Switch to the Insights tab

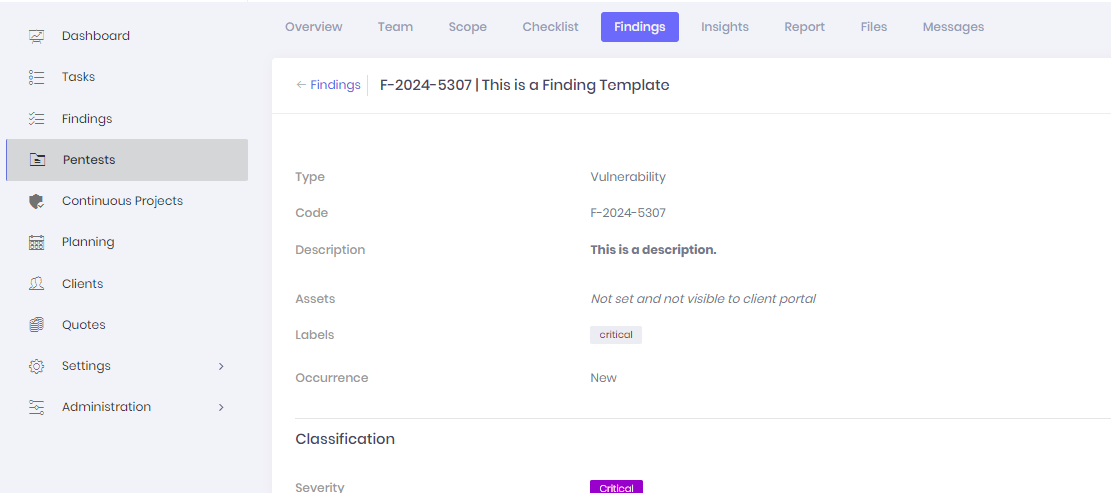tap(725, 27)
